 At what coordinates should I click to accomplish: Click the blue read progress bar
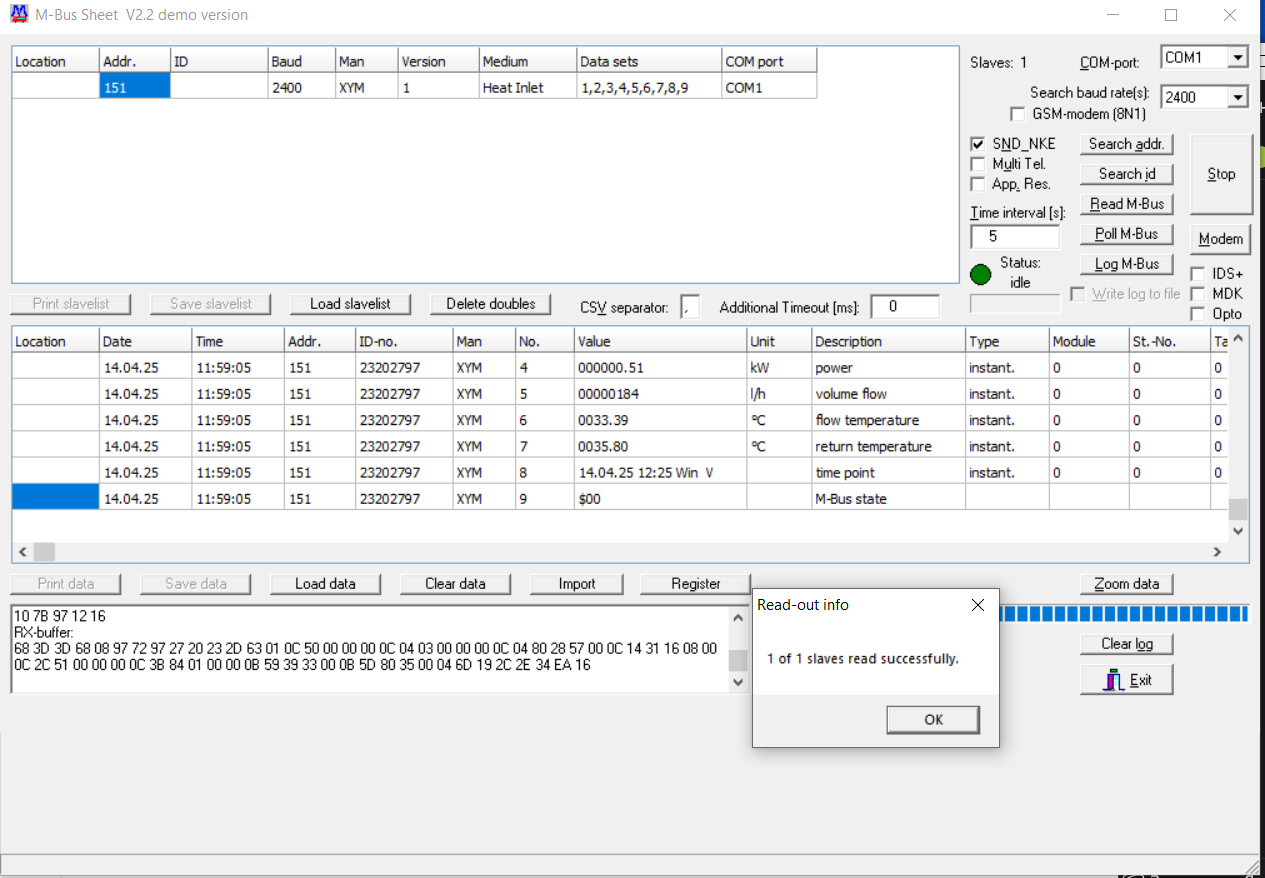(x=1124, y=614)
